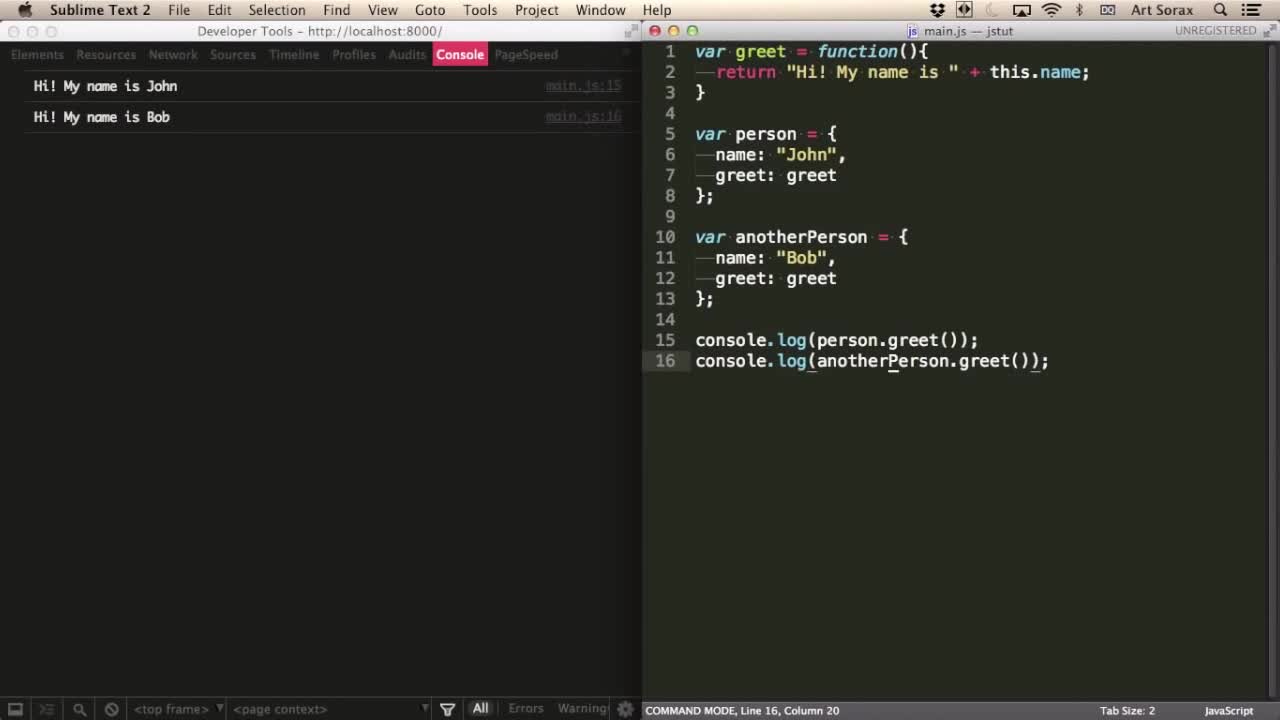Open the Window menu
The width and height of the screenshot is (1280, 720).
coord(601,10)
